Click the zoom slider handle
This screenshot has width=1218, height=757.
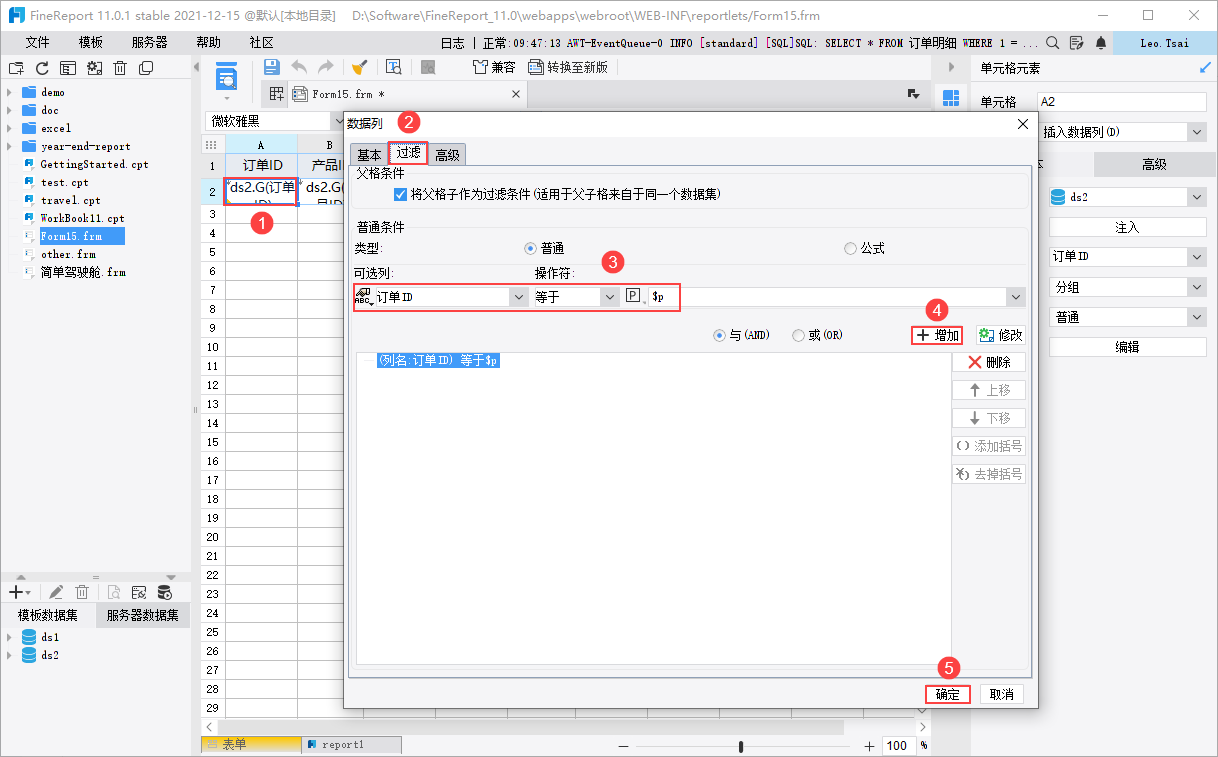(x=741, y=746)
